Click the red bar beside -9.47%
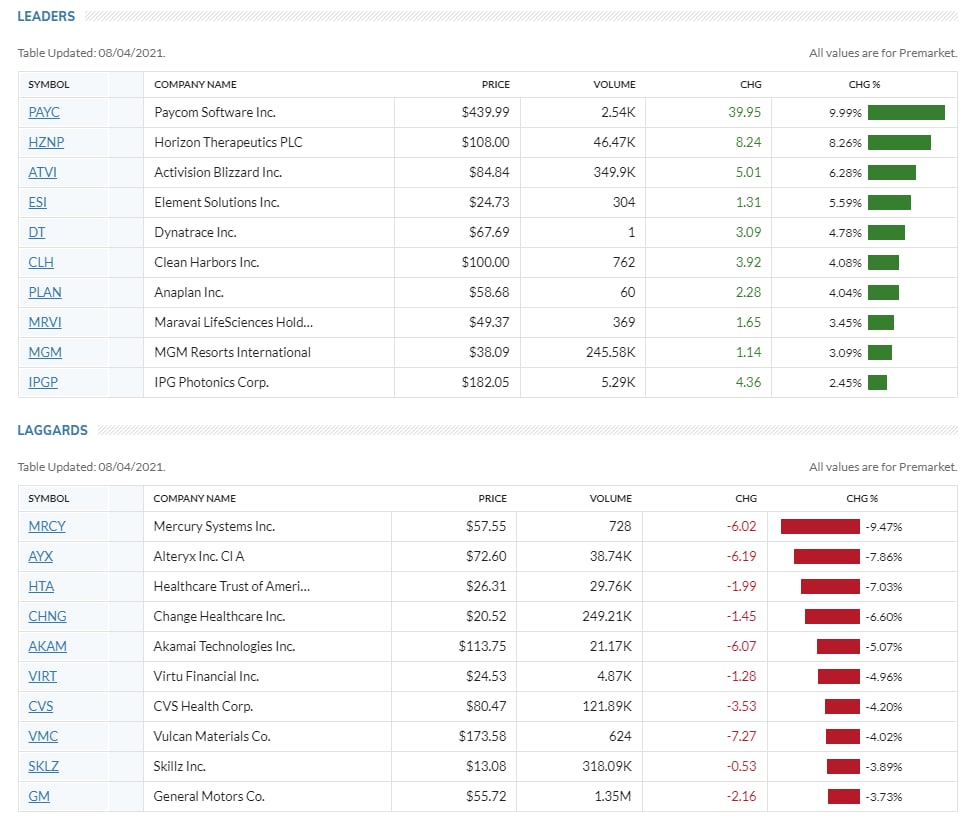This screenshot has height=822, width=971. [x=820, y=527]
